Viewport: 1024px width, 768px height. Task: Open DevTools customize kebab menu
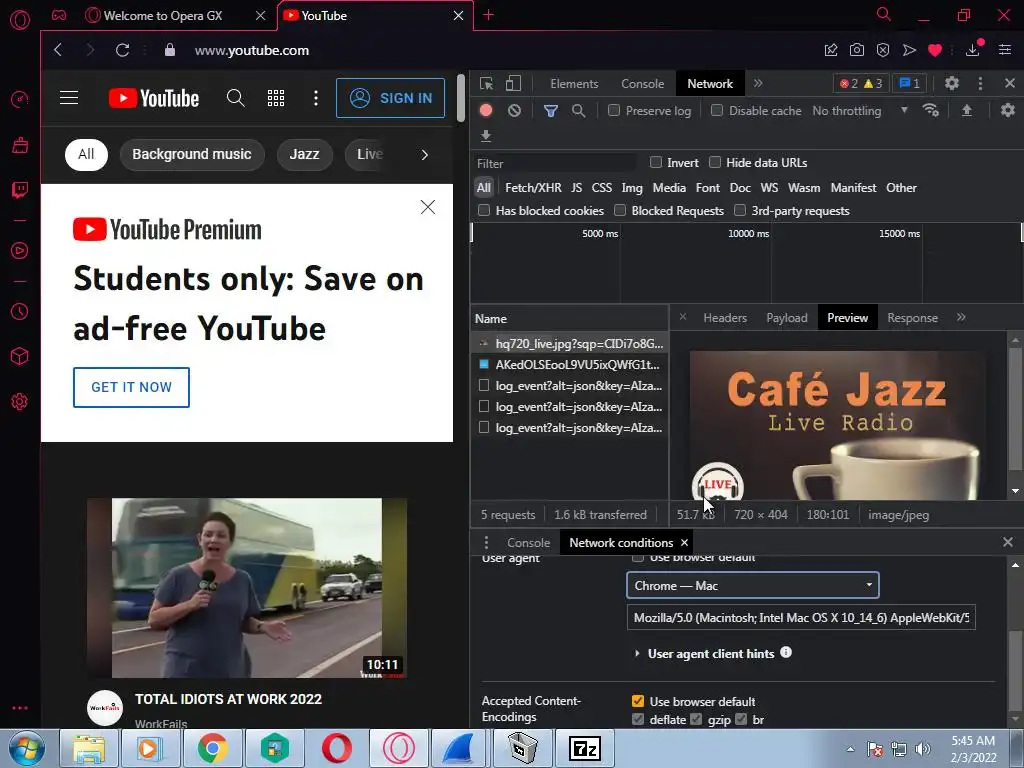980,84
